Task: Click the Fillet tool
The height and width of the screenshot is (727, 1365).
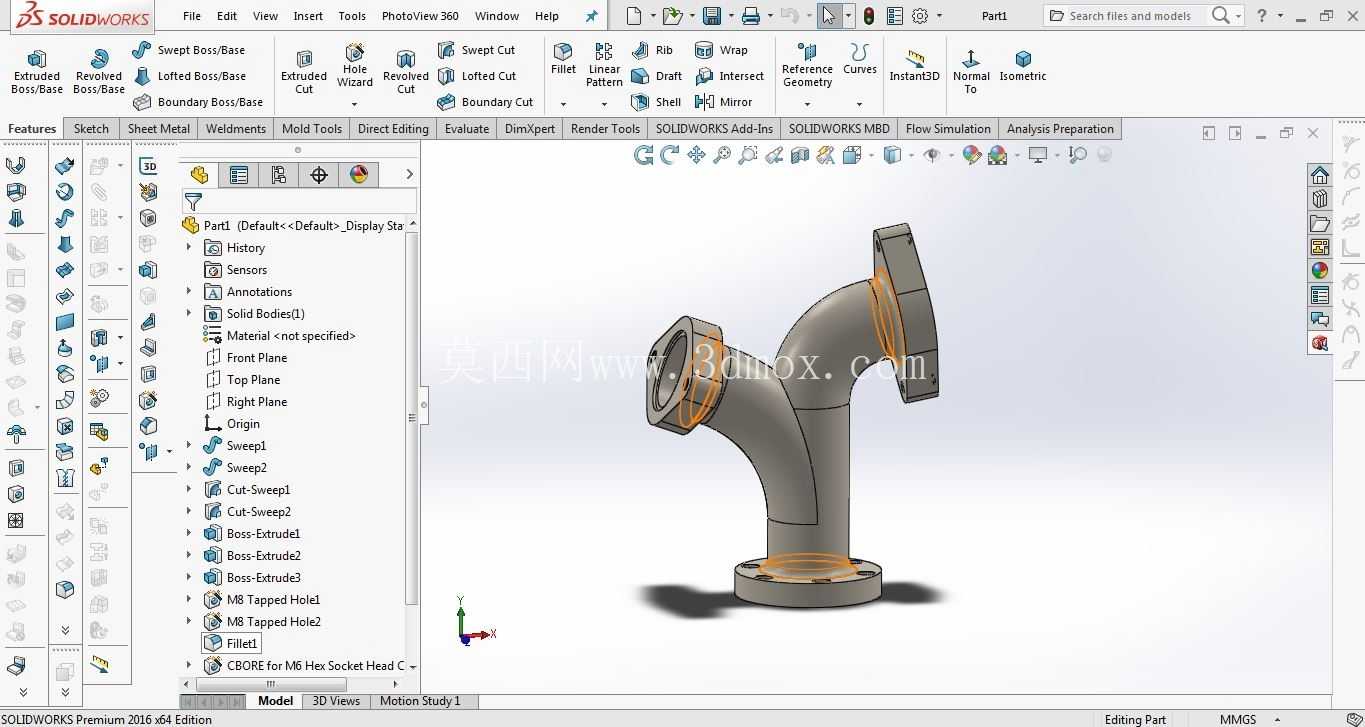Action: coord(563,59)
